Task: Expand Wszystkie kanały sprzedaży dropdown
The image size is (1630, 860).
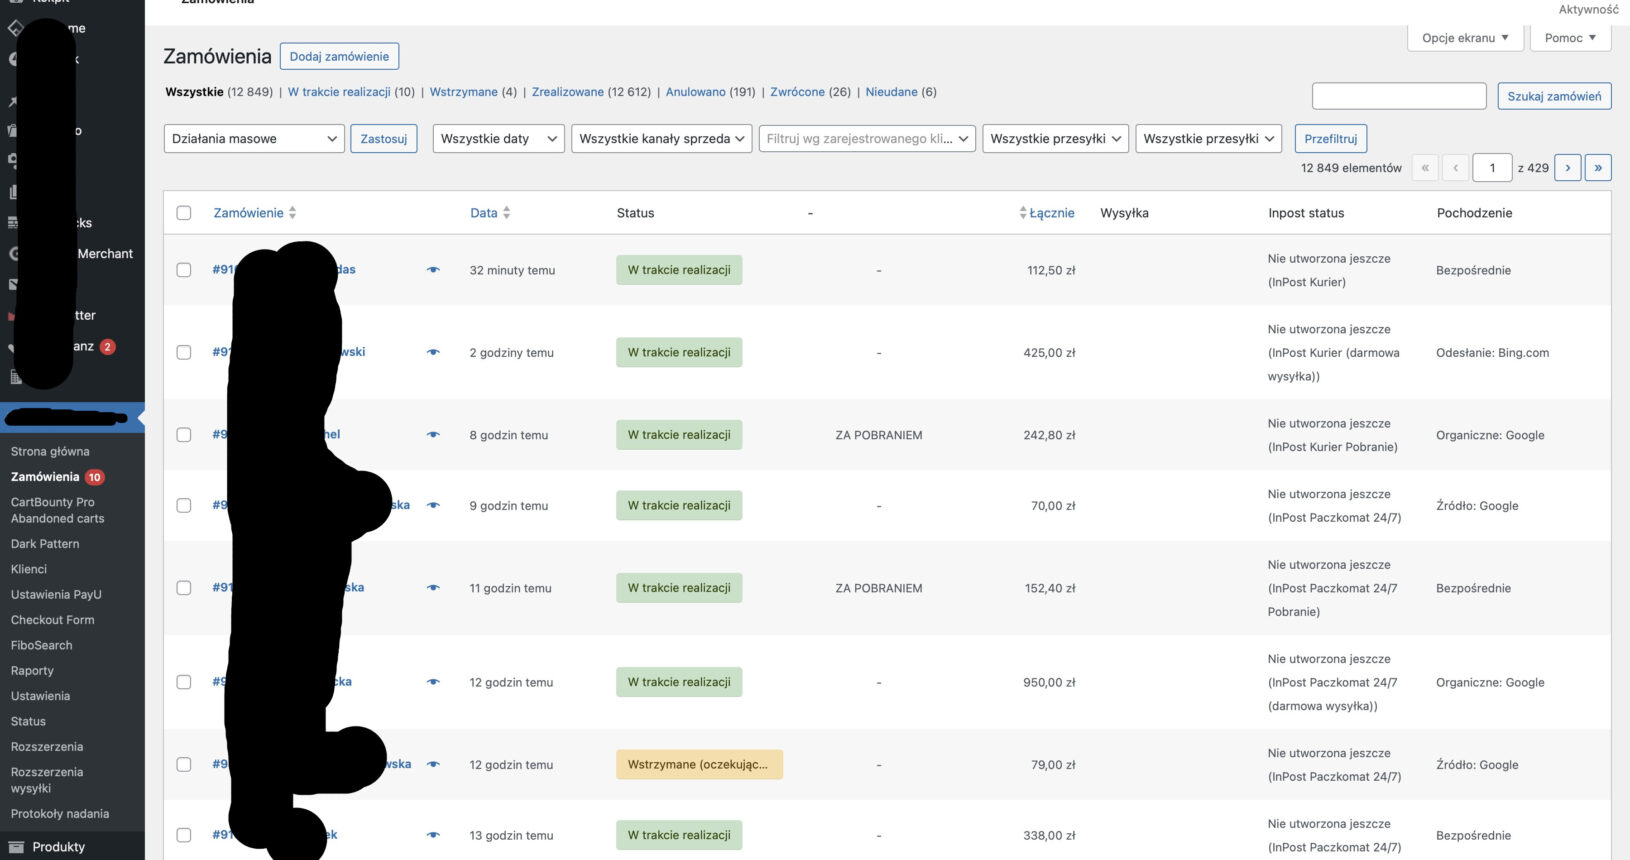Action: 661,139
